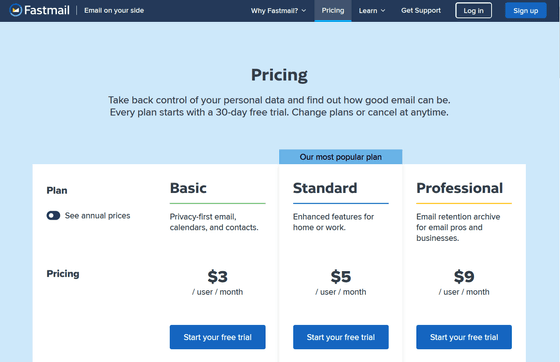Viewport: 560px width, 362px height.
Task: Click the Our most popular plan banner
Action: (x=341, y=157)
